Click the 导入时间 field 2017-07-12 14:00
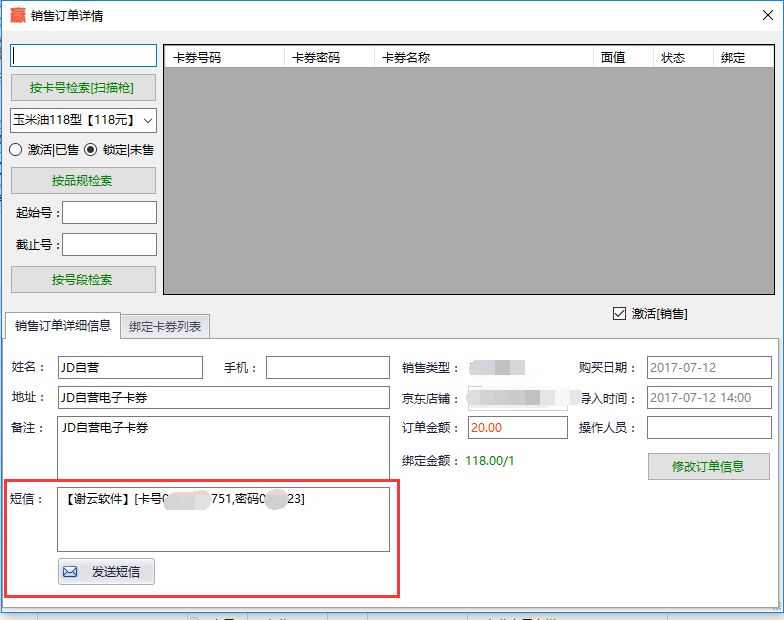 tap(709, 398)
